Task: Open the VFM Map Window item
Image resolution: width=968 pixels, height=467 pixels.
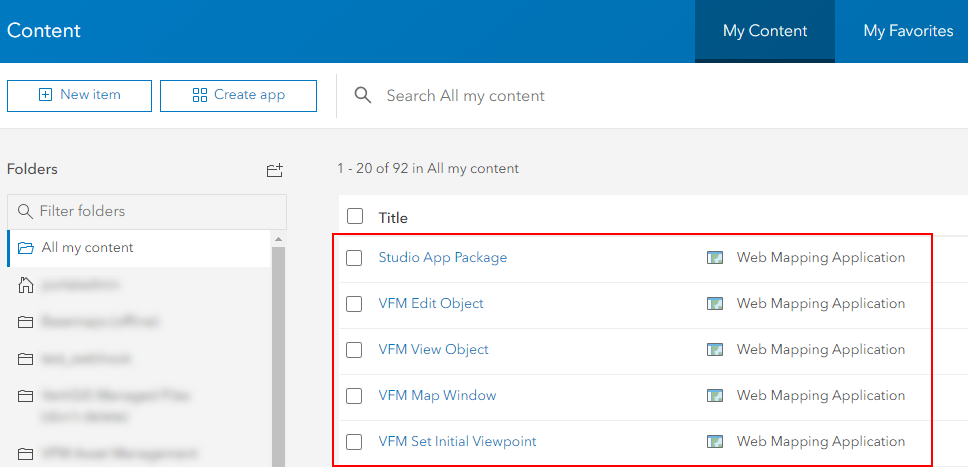Action: pyautogui.click(x=437, y=396)
